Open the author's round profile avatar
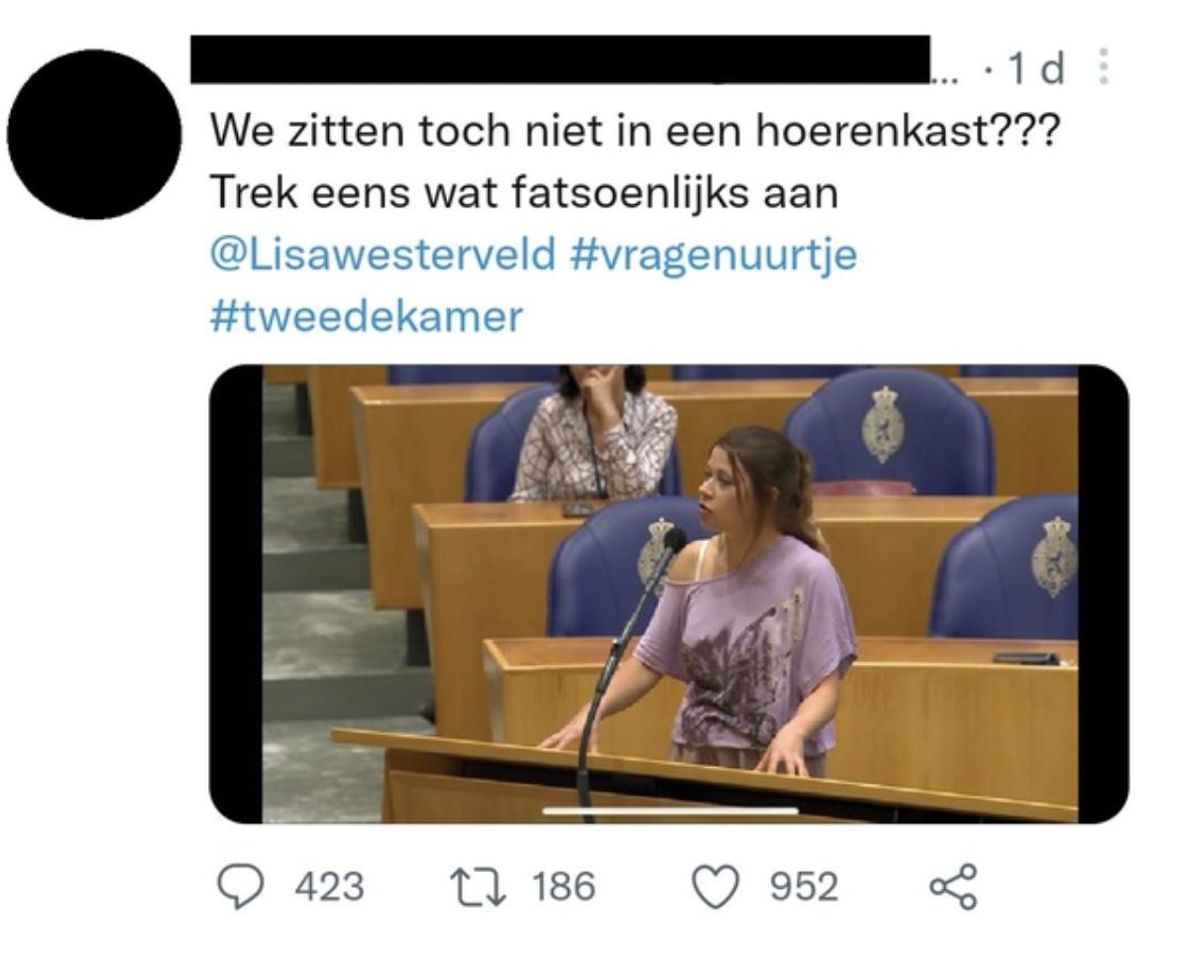 tap(93, 133)
